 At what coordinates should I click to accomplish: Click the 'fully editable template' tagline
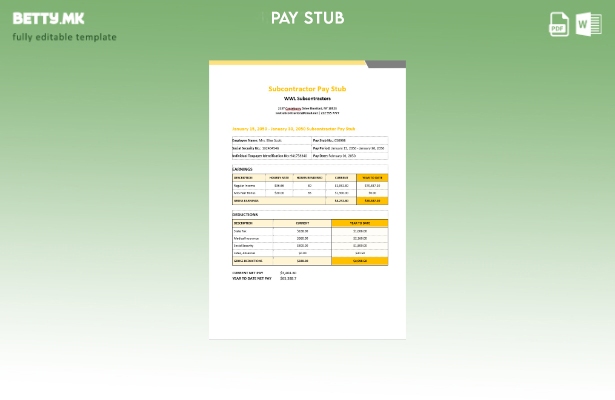tap(64, 38)
